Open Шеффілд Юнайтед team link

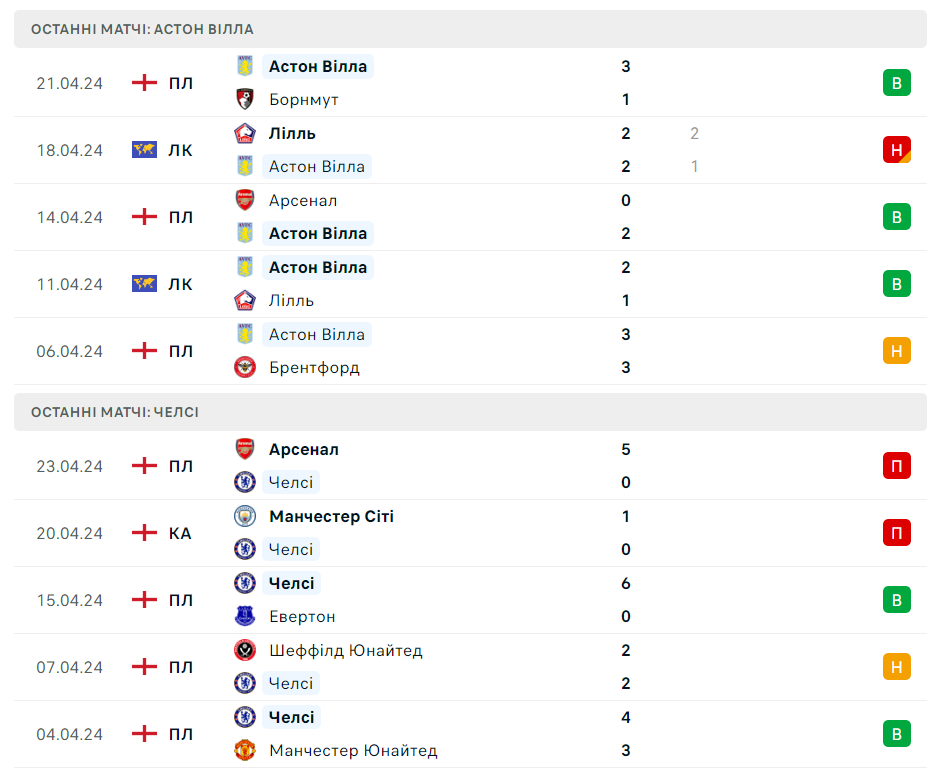tap(346, 650)
